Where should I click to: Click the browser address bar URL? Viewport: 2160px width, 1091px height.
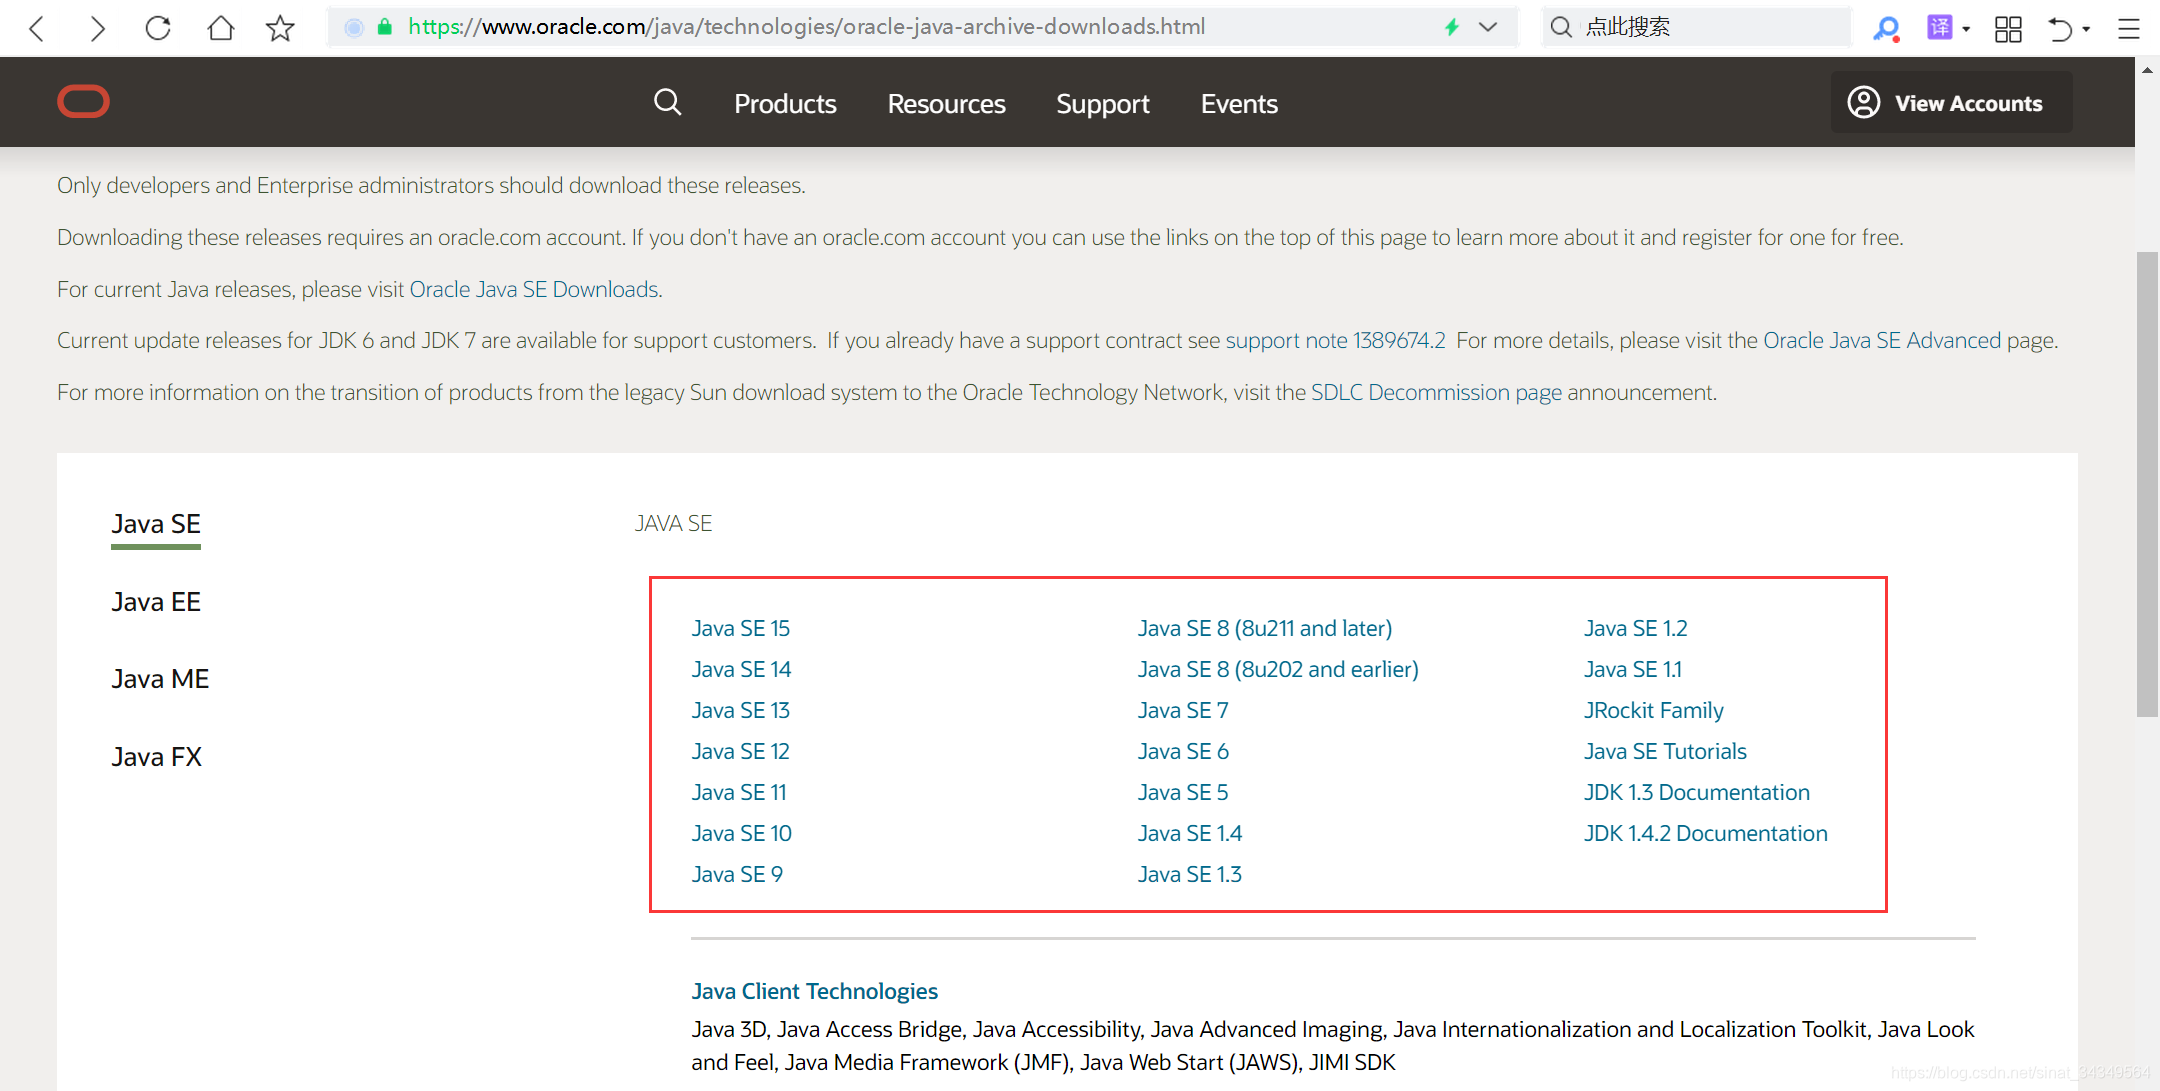coord(806,27)
